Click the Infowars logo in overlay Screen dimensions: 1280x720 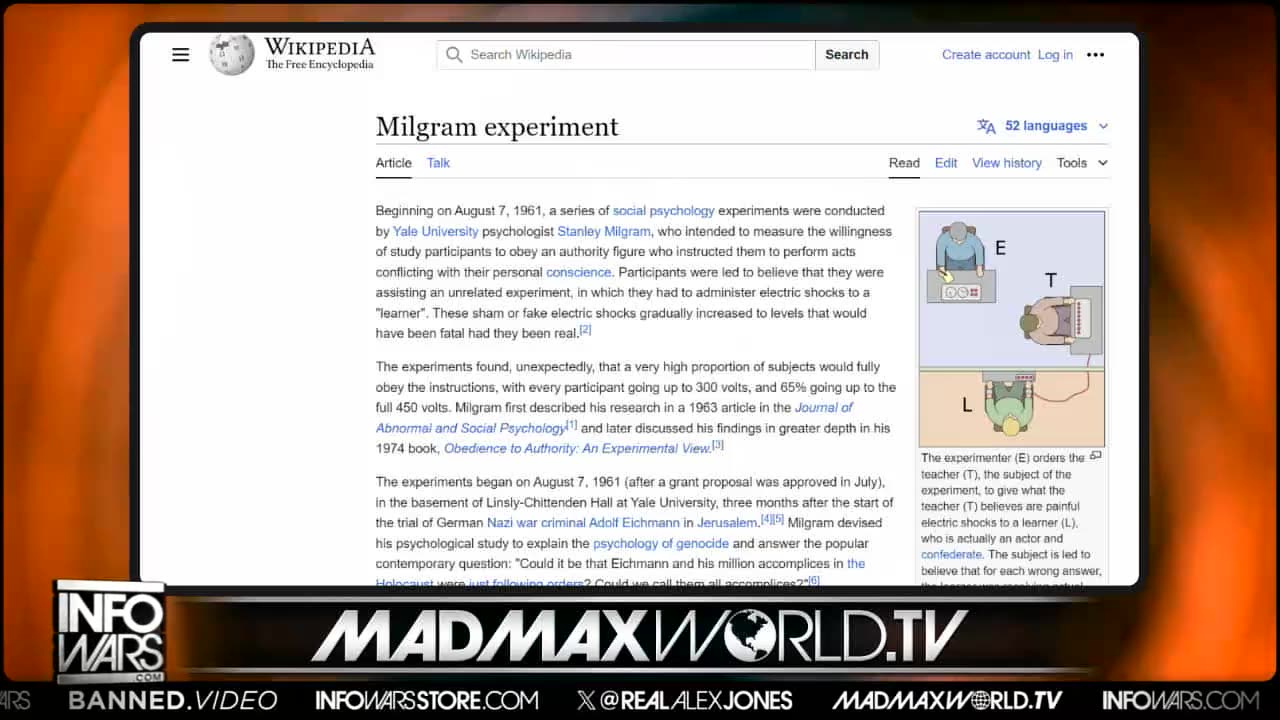click(x=110, y=631)
